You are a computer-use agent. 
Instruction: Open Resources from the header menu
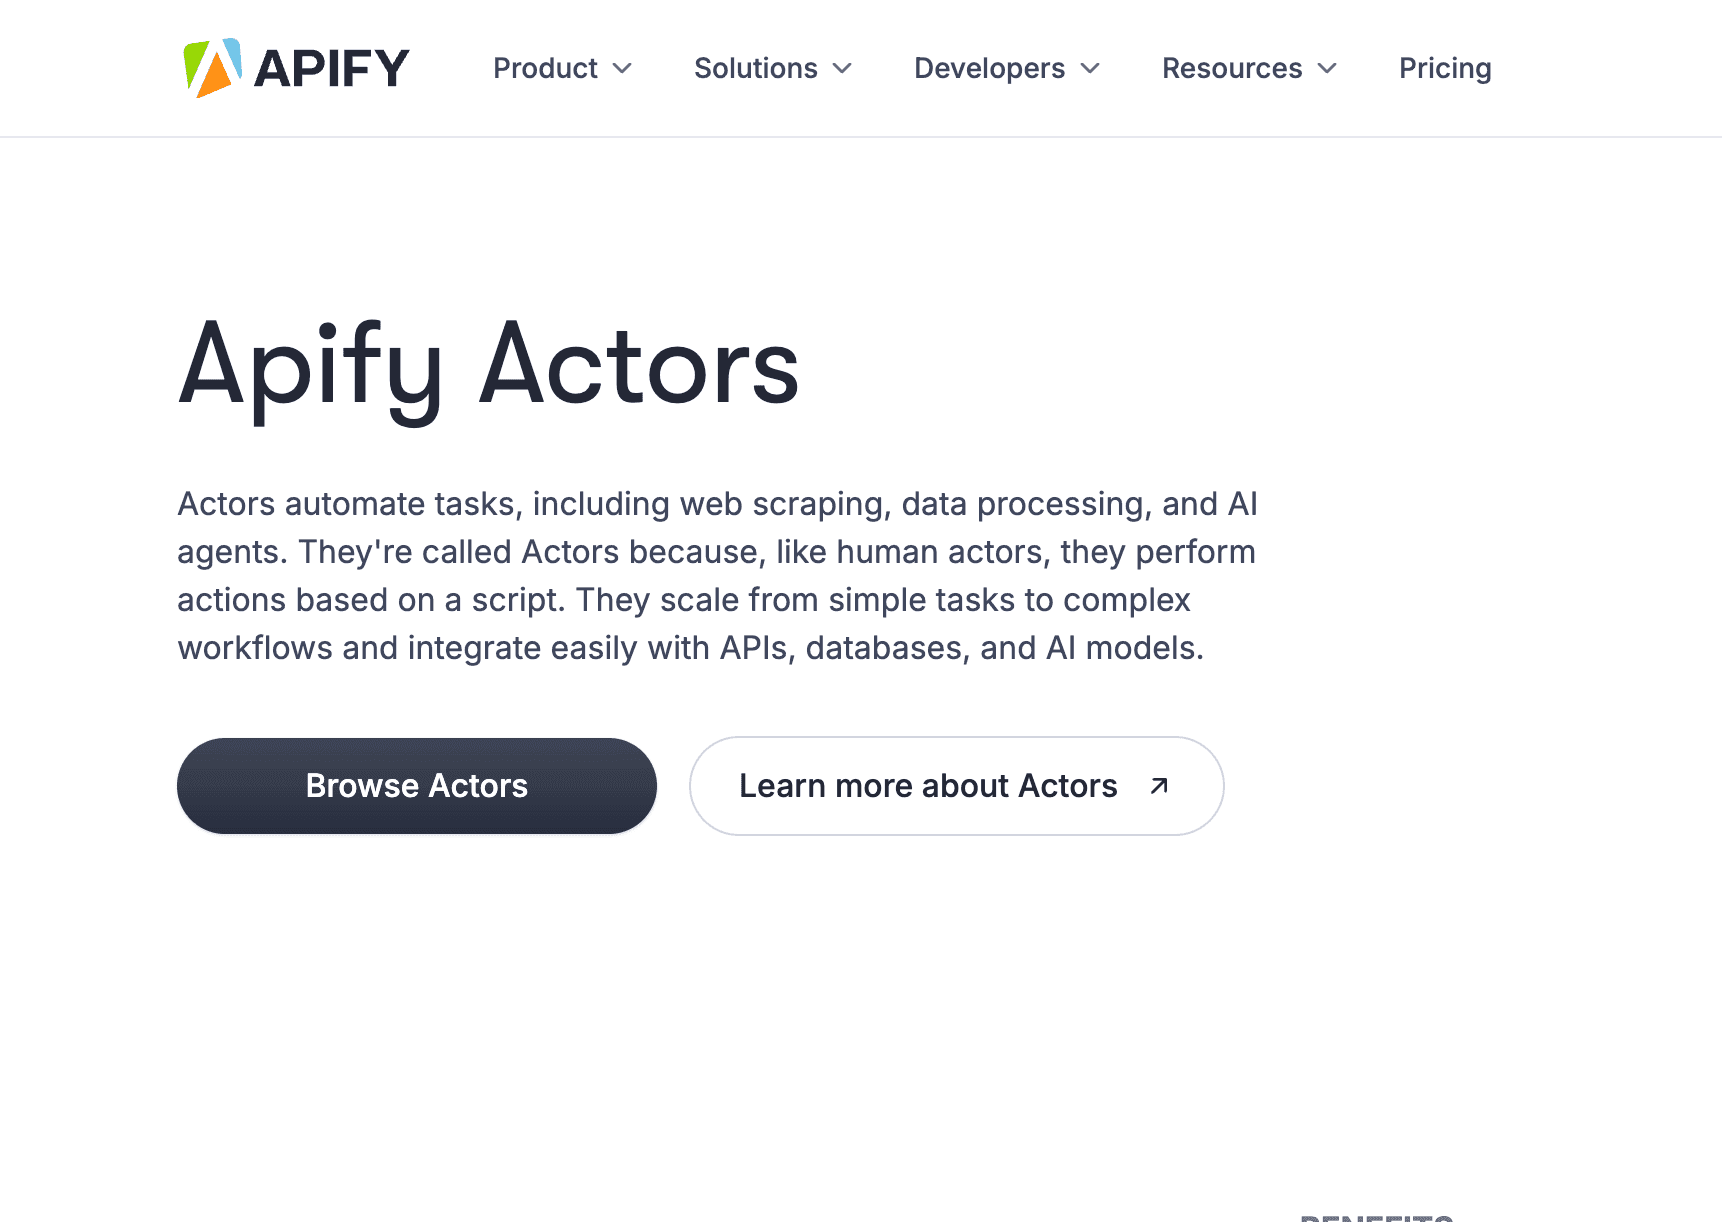(x=1232, y=69)
